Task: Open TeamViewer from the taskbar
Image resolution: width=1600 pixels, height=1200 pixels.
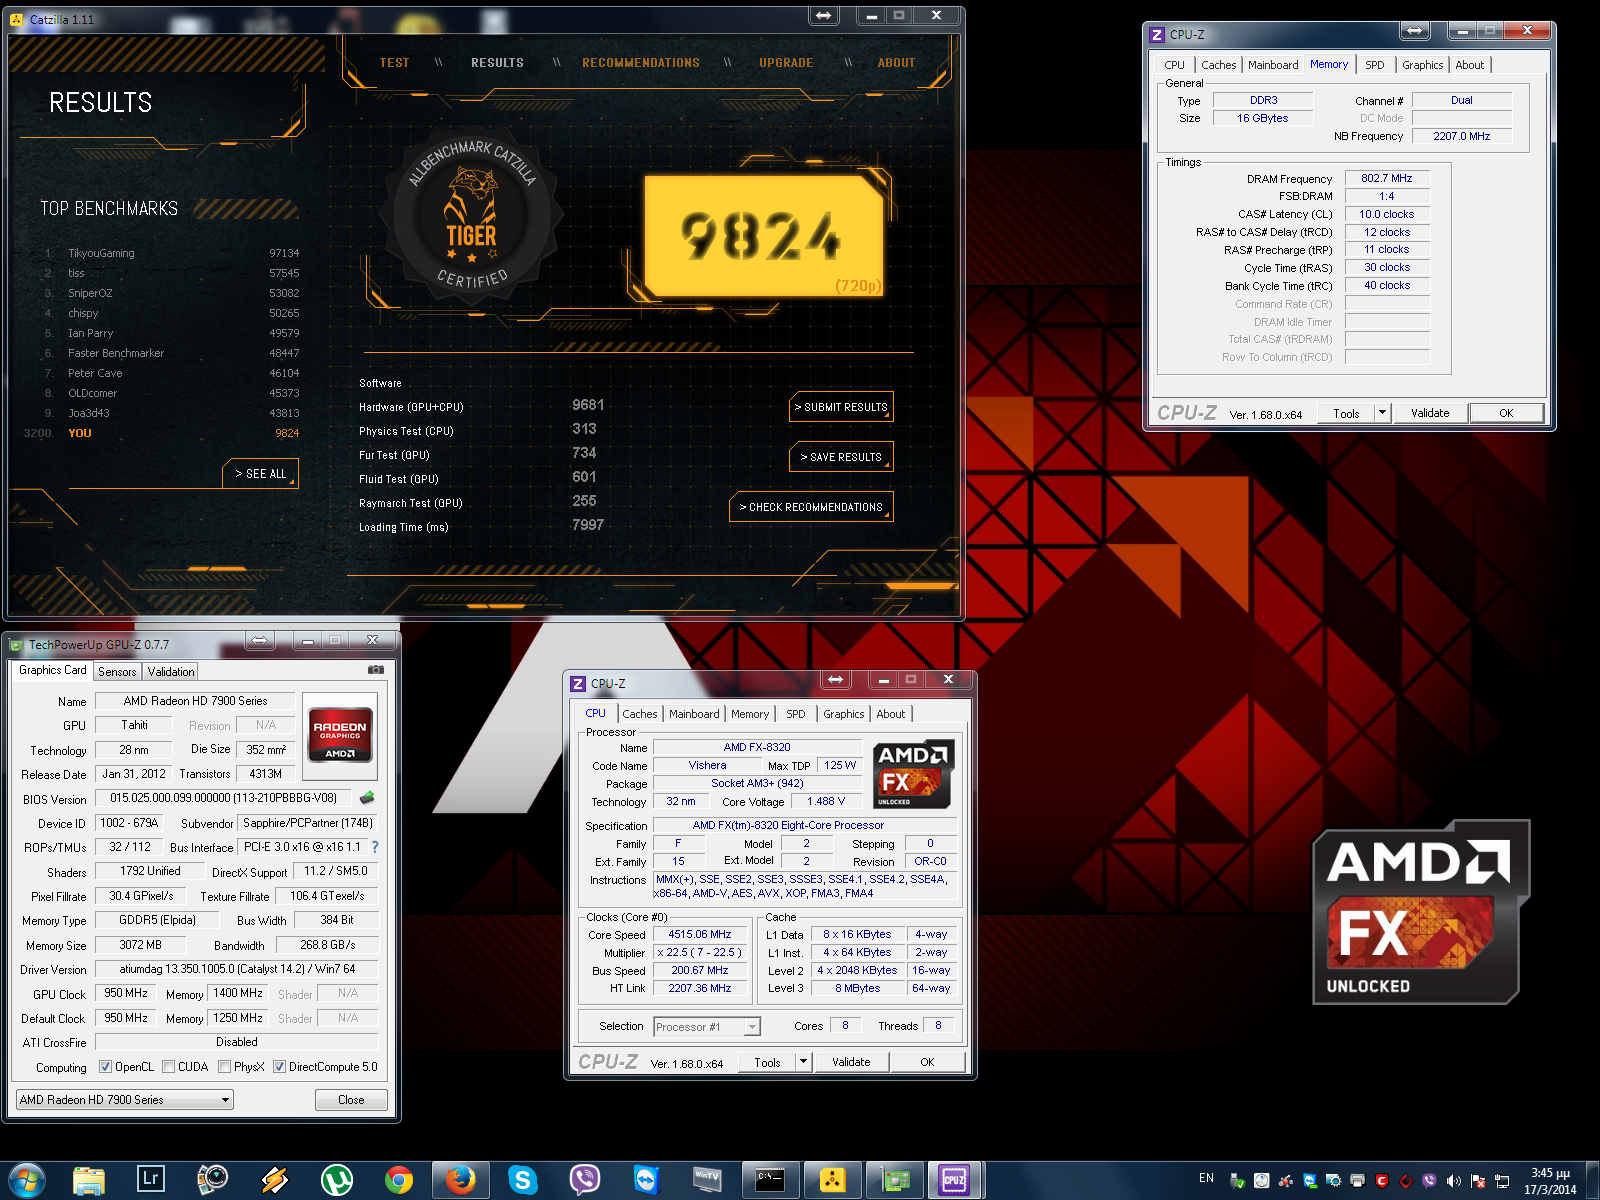Action: coord(647,1181)
